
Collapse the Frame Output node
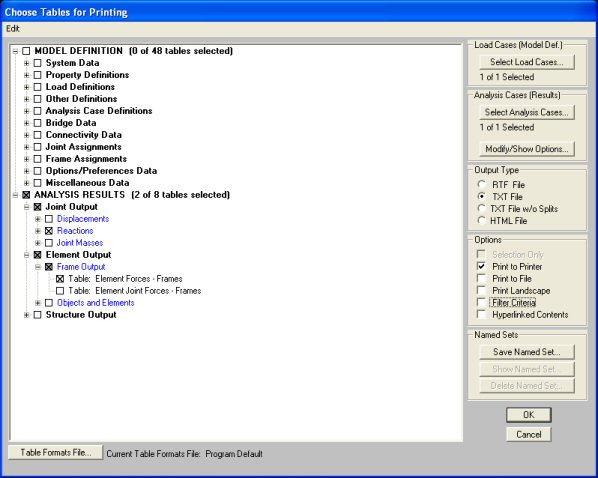(38, 267)
